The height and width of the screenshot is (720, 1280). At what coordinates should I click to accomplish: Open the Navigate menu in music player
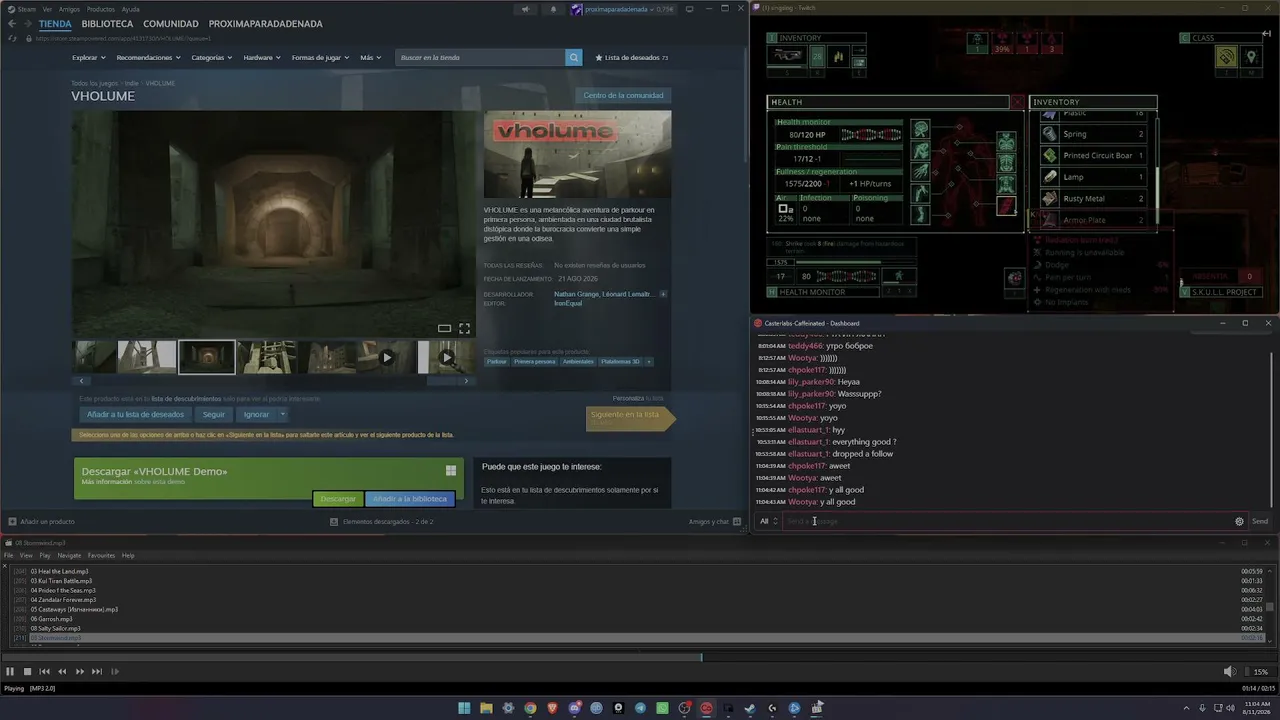pos(69,556)
